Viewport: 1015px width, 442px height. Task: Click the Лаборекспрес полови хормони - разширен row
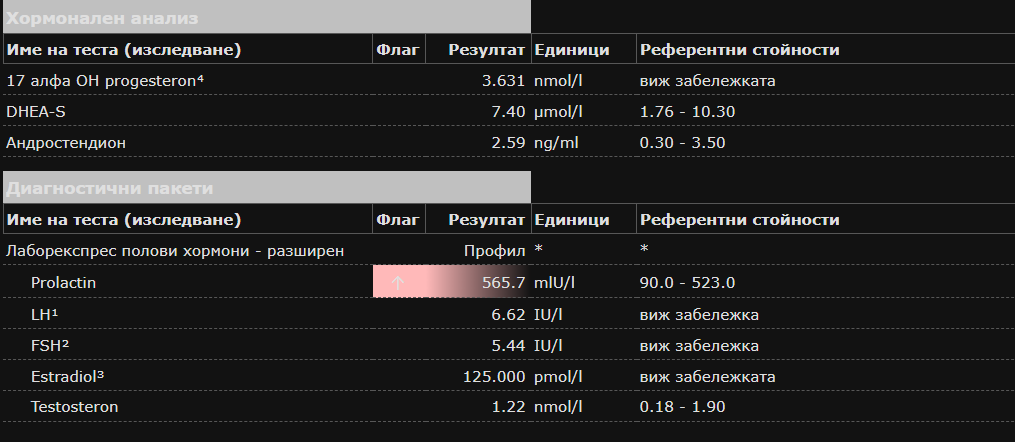click(x=175, y=250)
